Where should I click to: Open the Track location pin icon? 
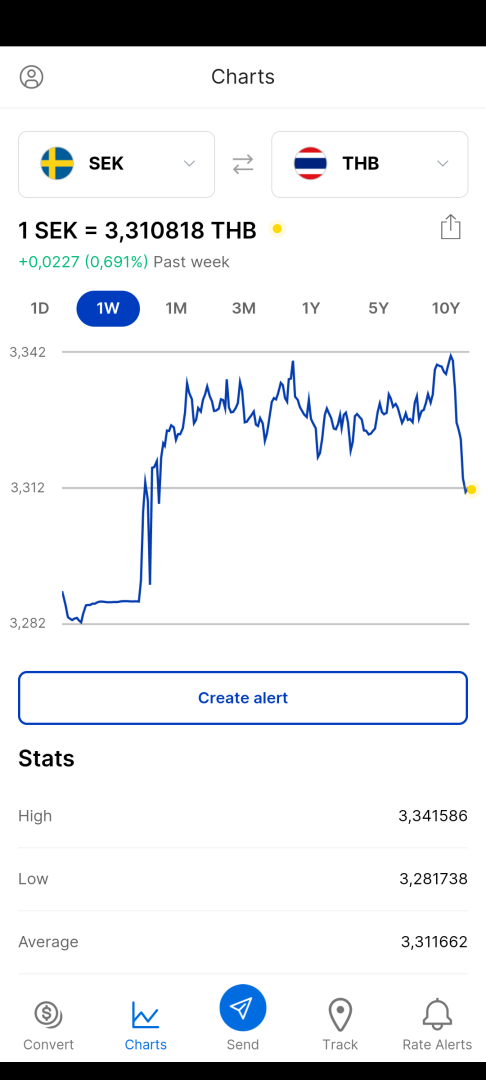(340, 1015)
